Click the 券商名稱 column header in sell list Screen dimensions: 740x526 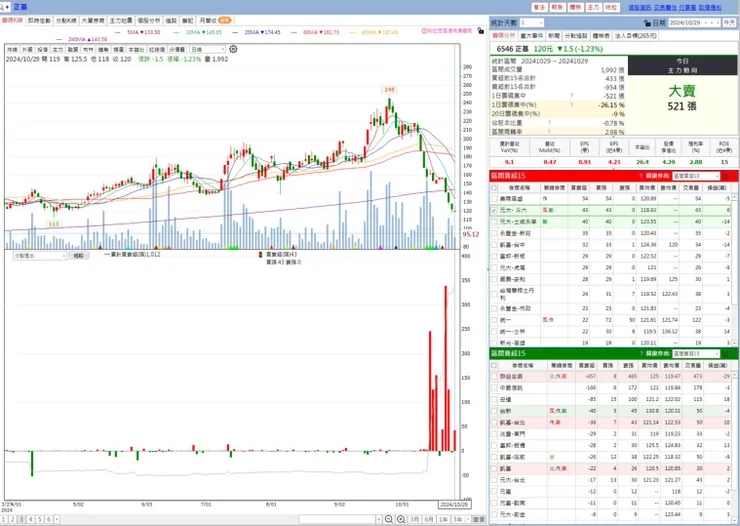pos(522,366)
